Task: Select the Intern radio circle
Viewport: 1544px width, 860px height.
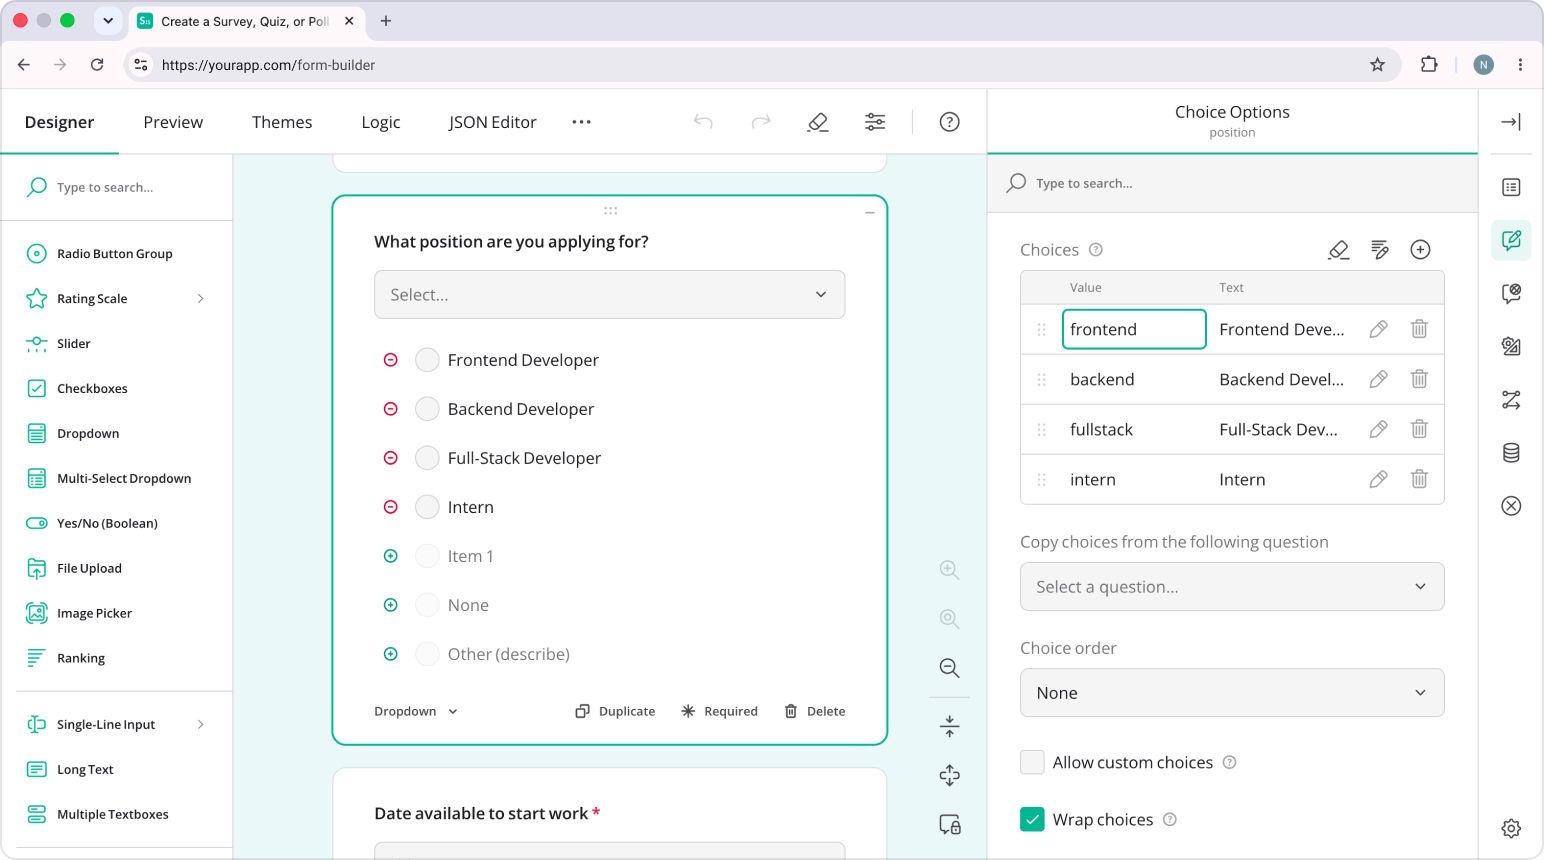Action: 427,507
